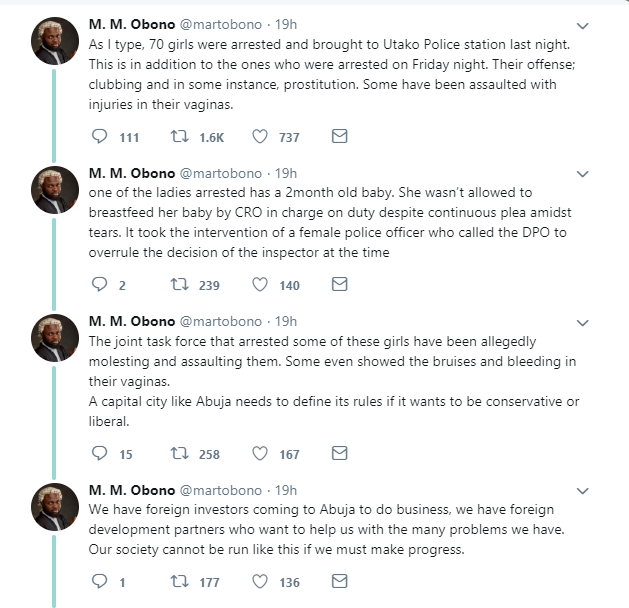Open the profile avatar of the second tweet
This screenshot has height=608, width=629.
(55, 190)
